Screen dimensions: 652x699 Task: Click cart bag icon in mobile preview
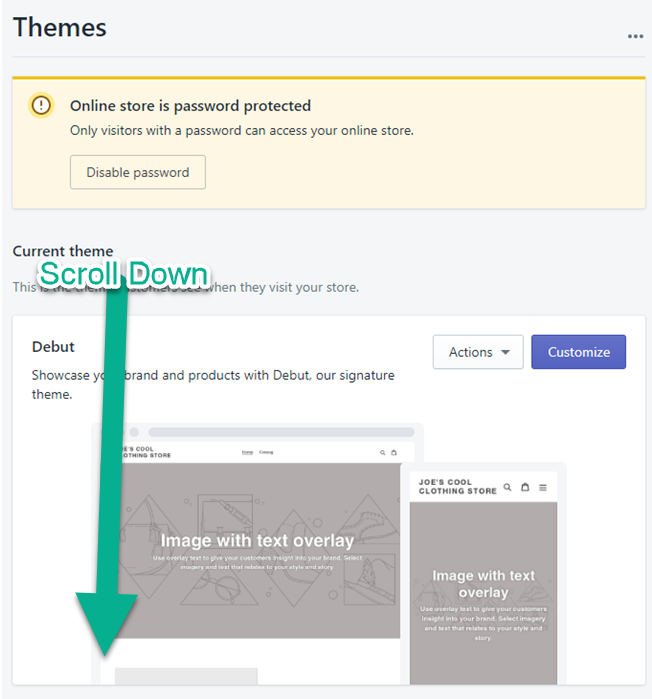coord(525,487)
